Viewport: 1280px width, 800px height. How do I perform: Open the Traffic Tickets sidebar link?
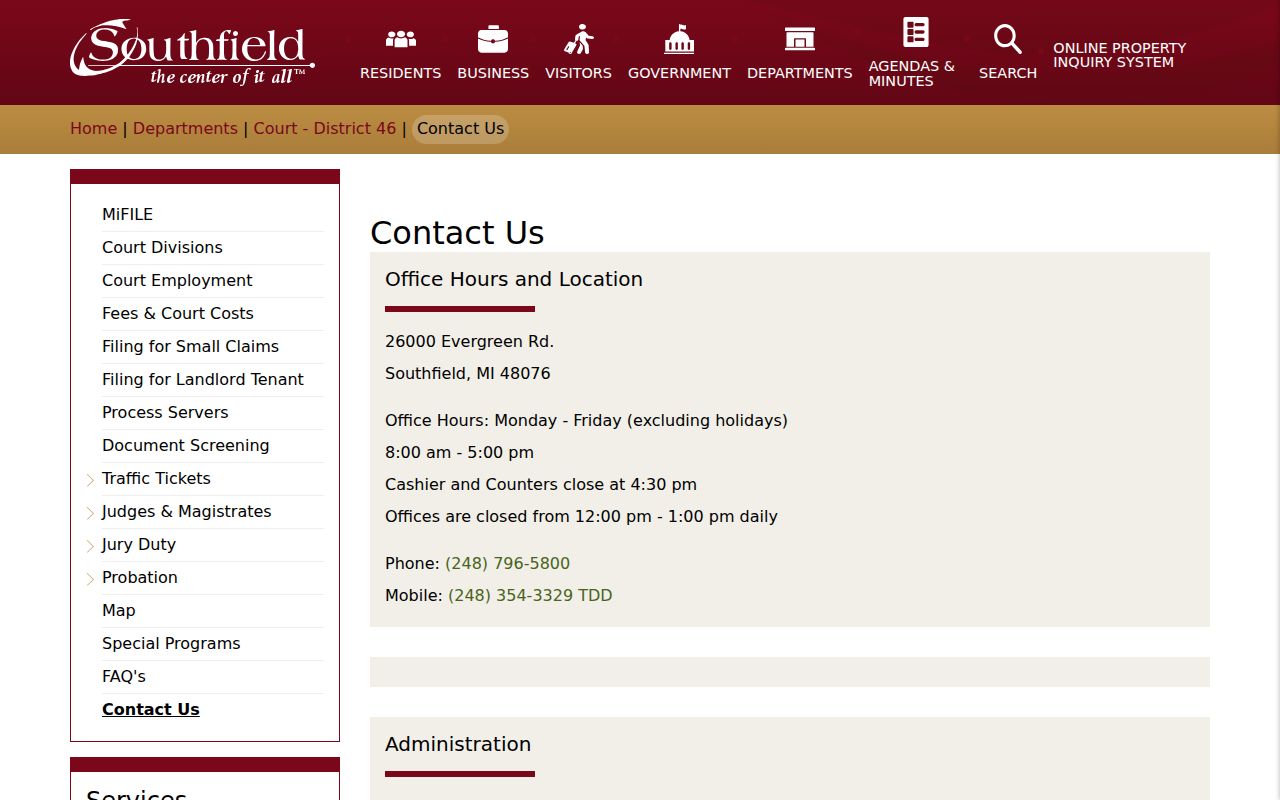(156, 479)
